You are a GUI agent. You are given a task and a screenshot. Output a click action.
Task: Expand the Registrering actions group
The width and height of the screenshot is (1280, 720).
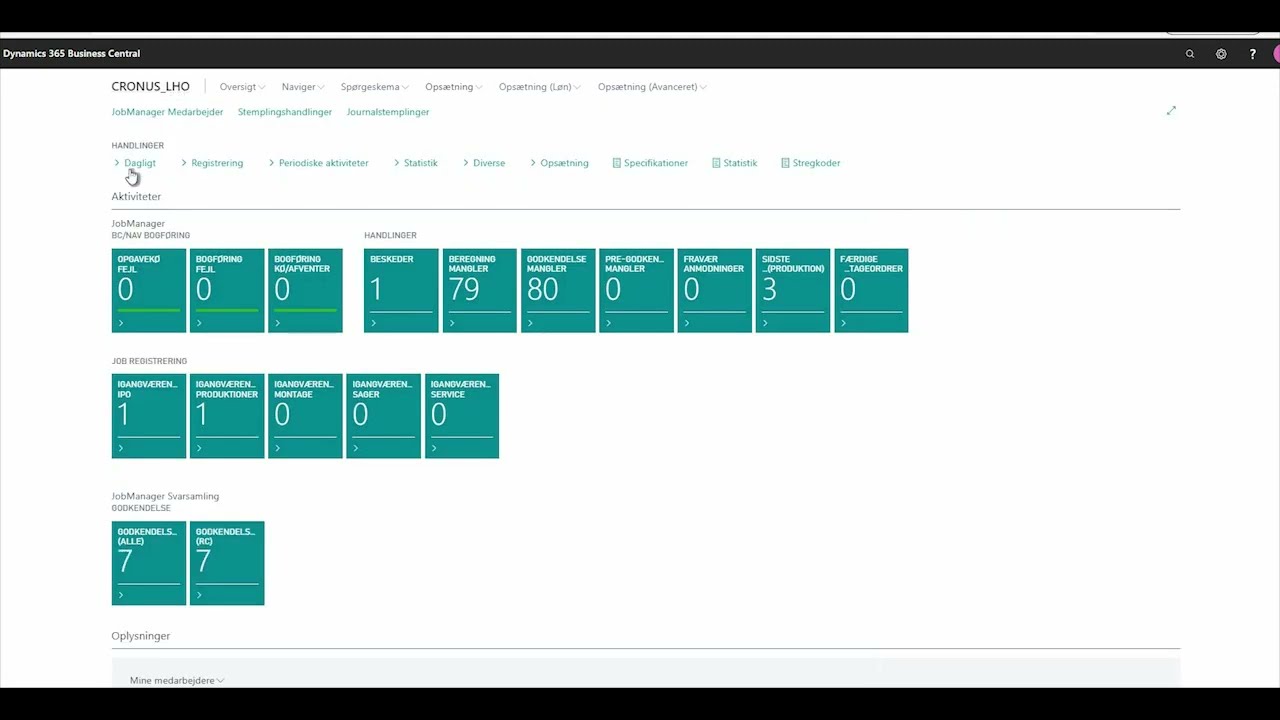pyautogui.click(x=212, y=163)
